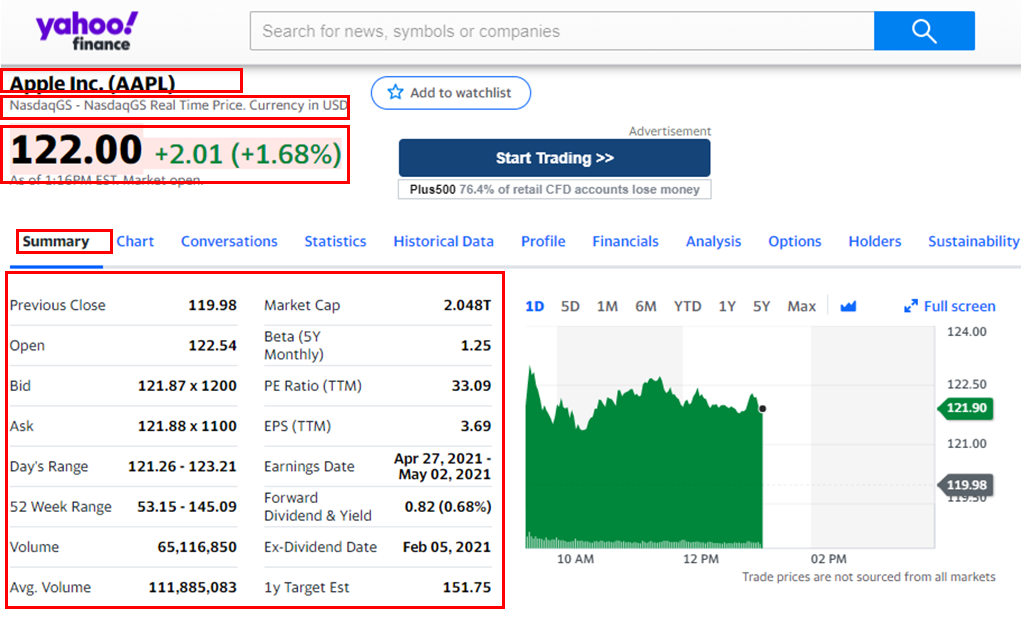
Task: Click the current price marker dot on chart
Action: [x=762, y=409]
